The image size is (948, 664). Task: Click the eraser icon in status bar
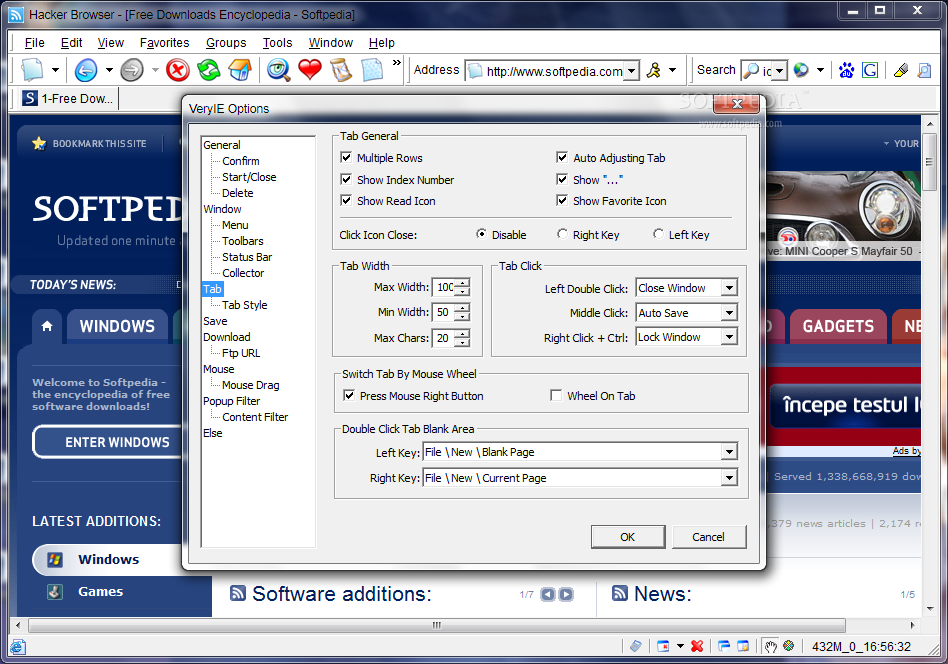click(x=635, y=646)
